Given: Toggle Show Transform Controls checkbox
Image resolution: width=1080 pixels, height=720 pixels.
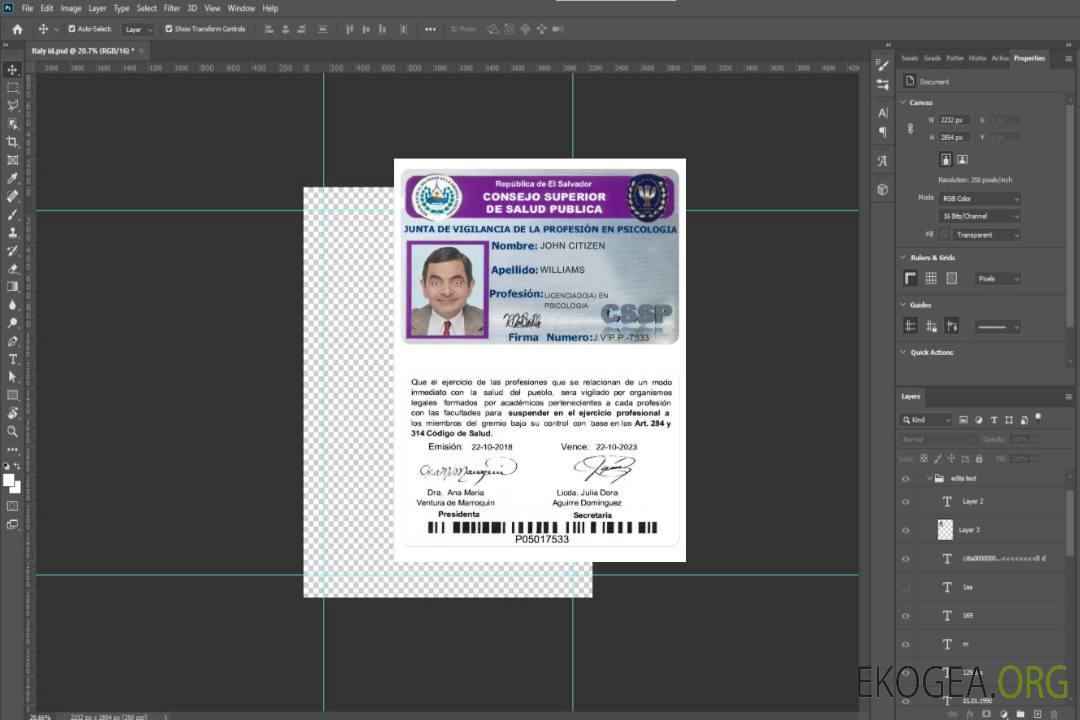Looking at the screenshot, I should 169,29.
